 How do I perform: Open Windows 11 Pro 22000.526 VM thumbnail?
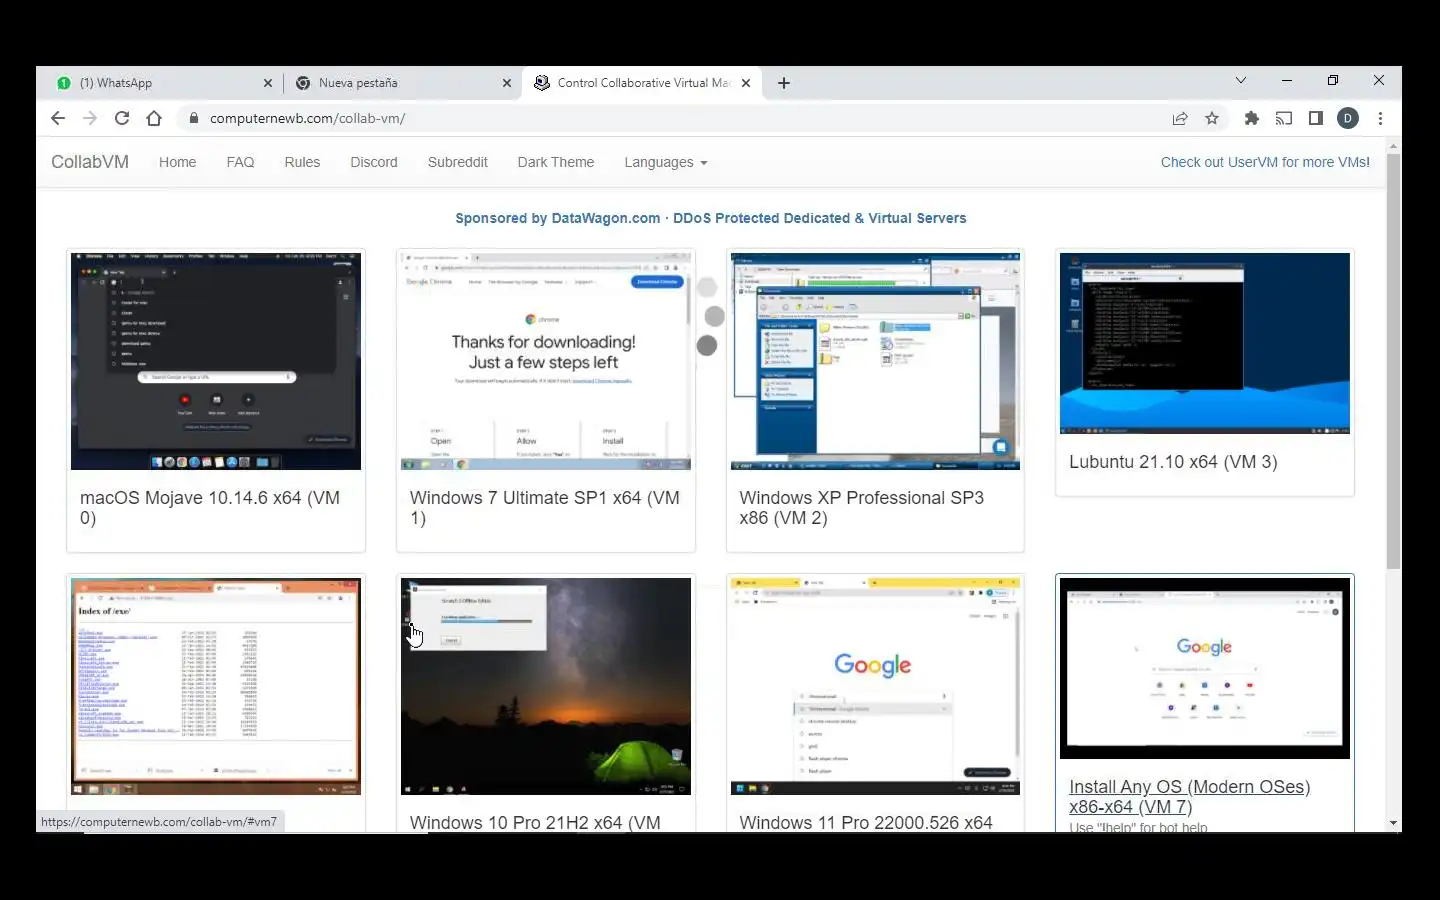tap(875, 686)
